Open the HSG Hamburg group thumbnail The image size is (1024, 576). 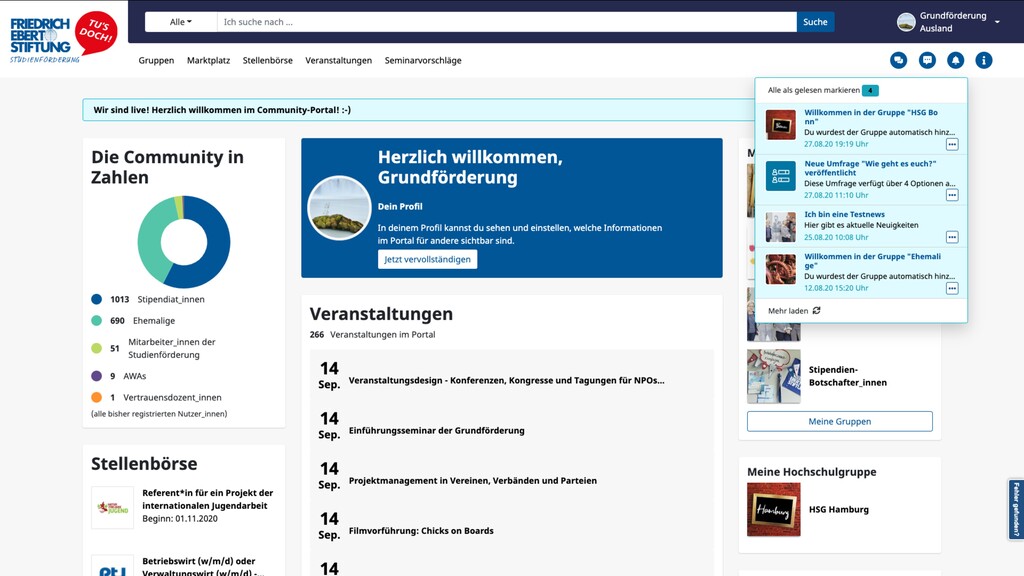pos(773,510)
